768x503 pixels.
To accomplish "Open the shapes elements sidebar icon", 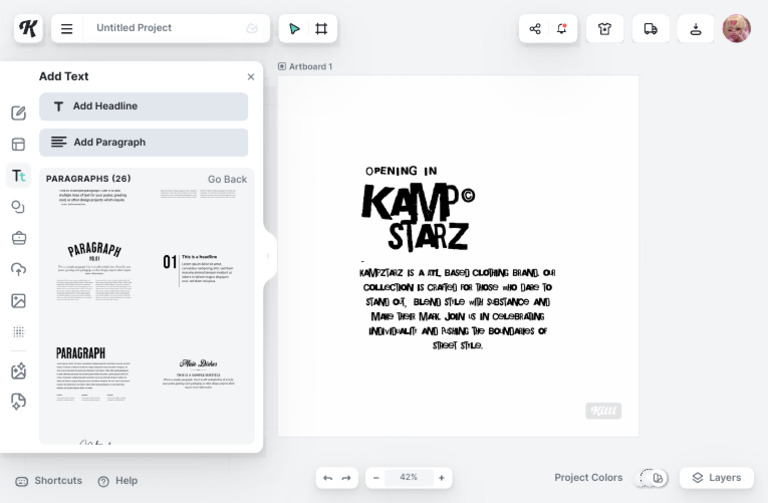I will 18,207.
